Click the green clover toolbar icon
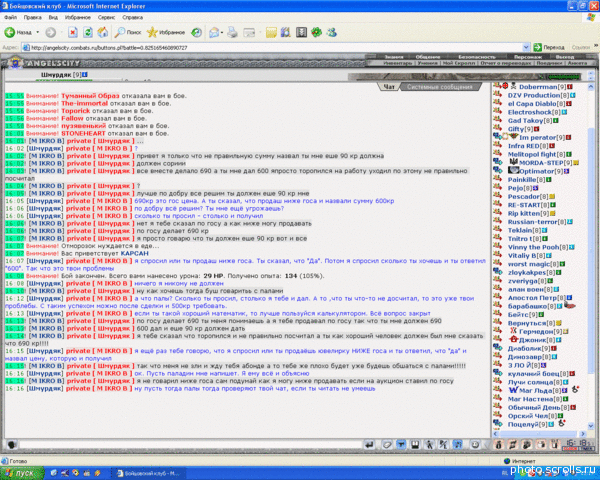This screenshot has height=480, width=600. 316,33
